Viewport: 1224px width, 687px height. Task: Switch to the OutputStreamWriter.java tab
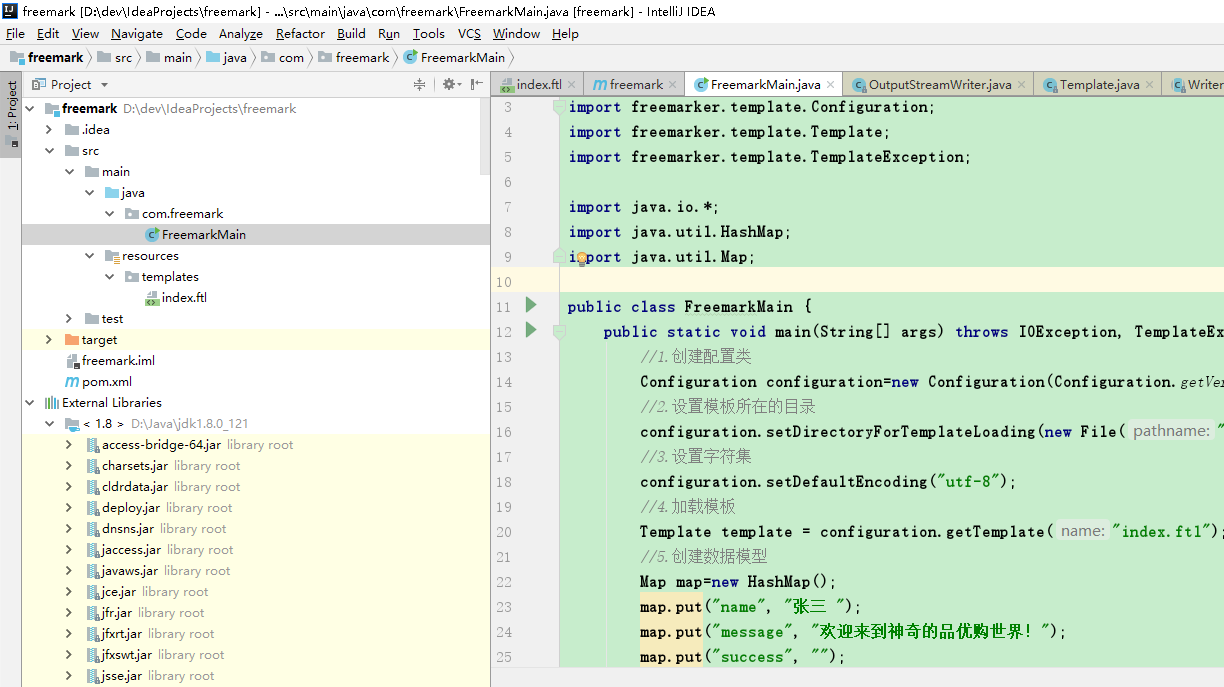point(940,85)
